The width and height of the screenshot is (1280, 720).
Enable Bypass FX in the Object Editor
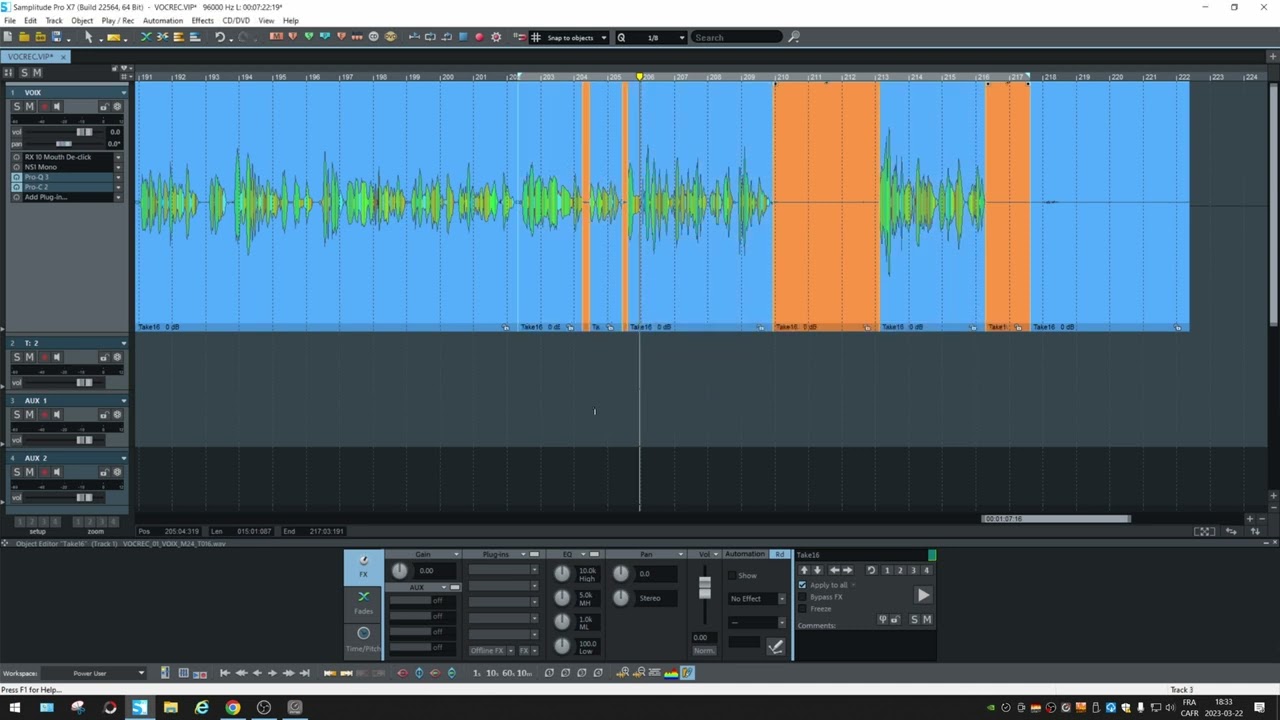coord(803,597)
